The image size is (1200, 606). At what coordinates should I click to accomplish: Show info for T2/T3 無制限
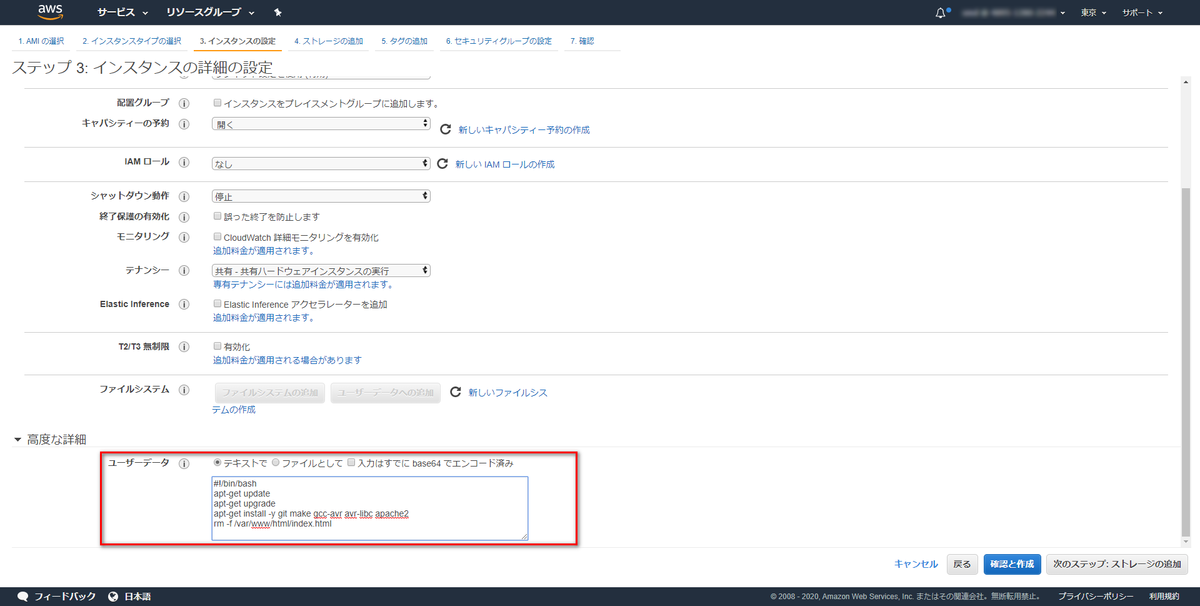184,346
